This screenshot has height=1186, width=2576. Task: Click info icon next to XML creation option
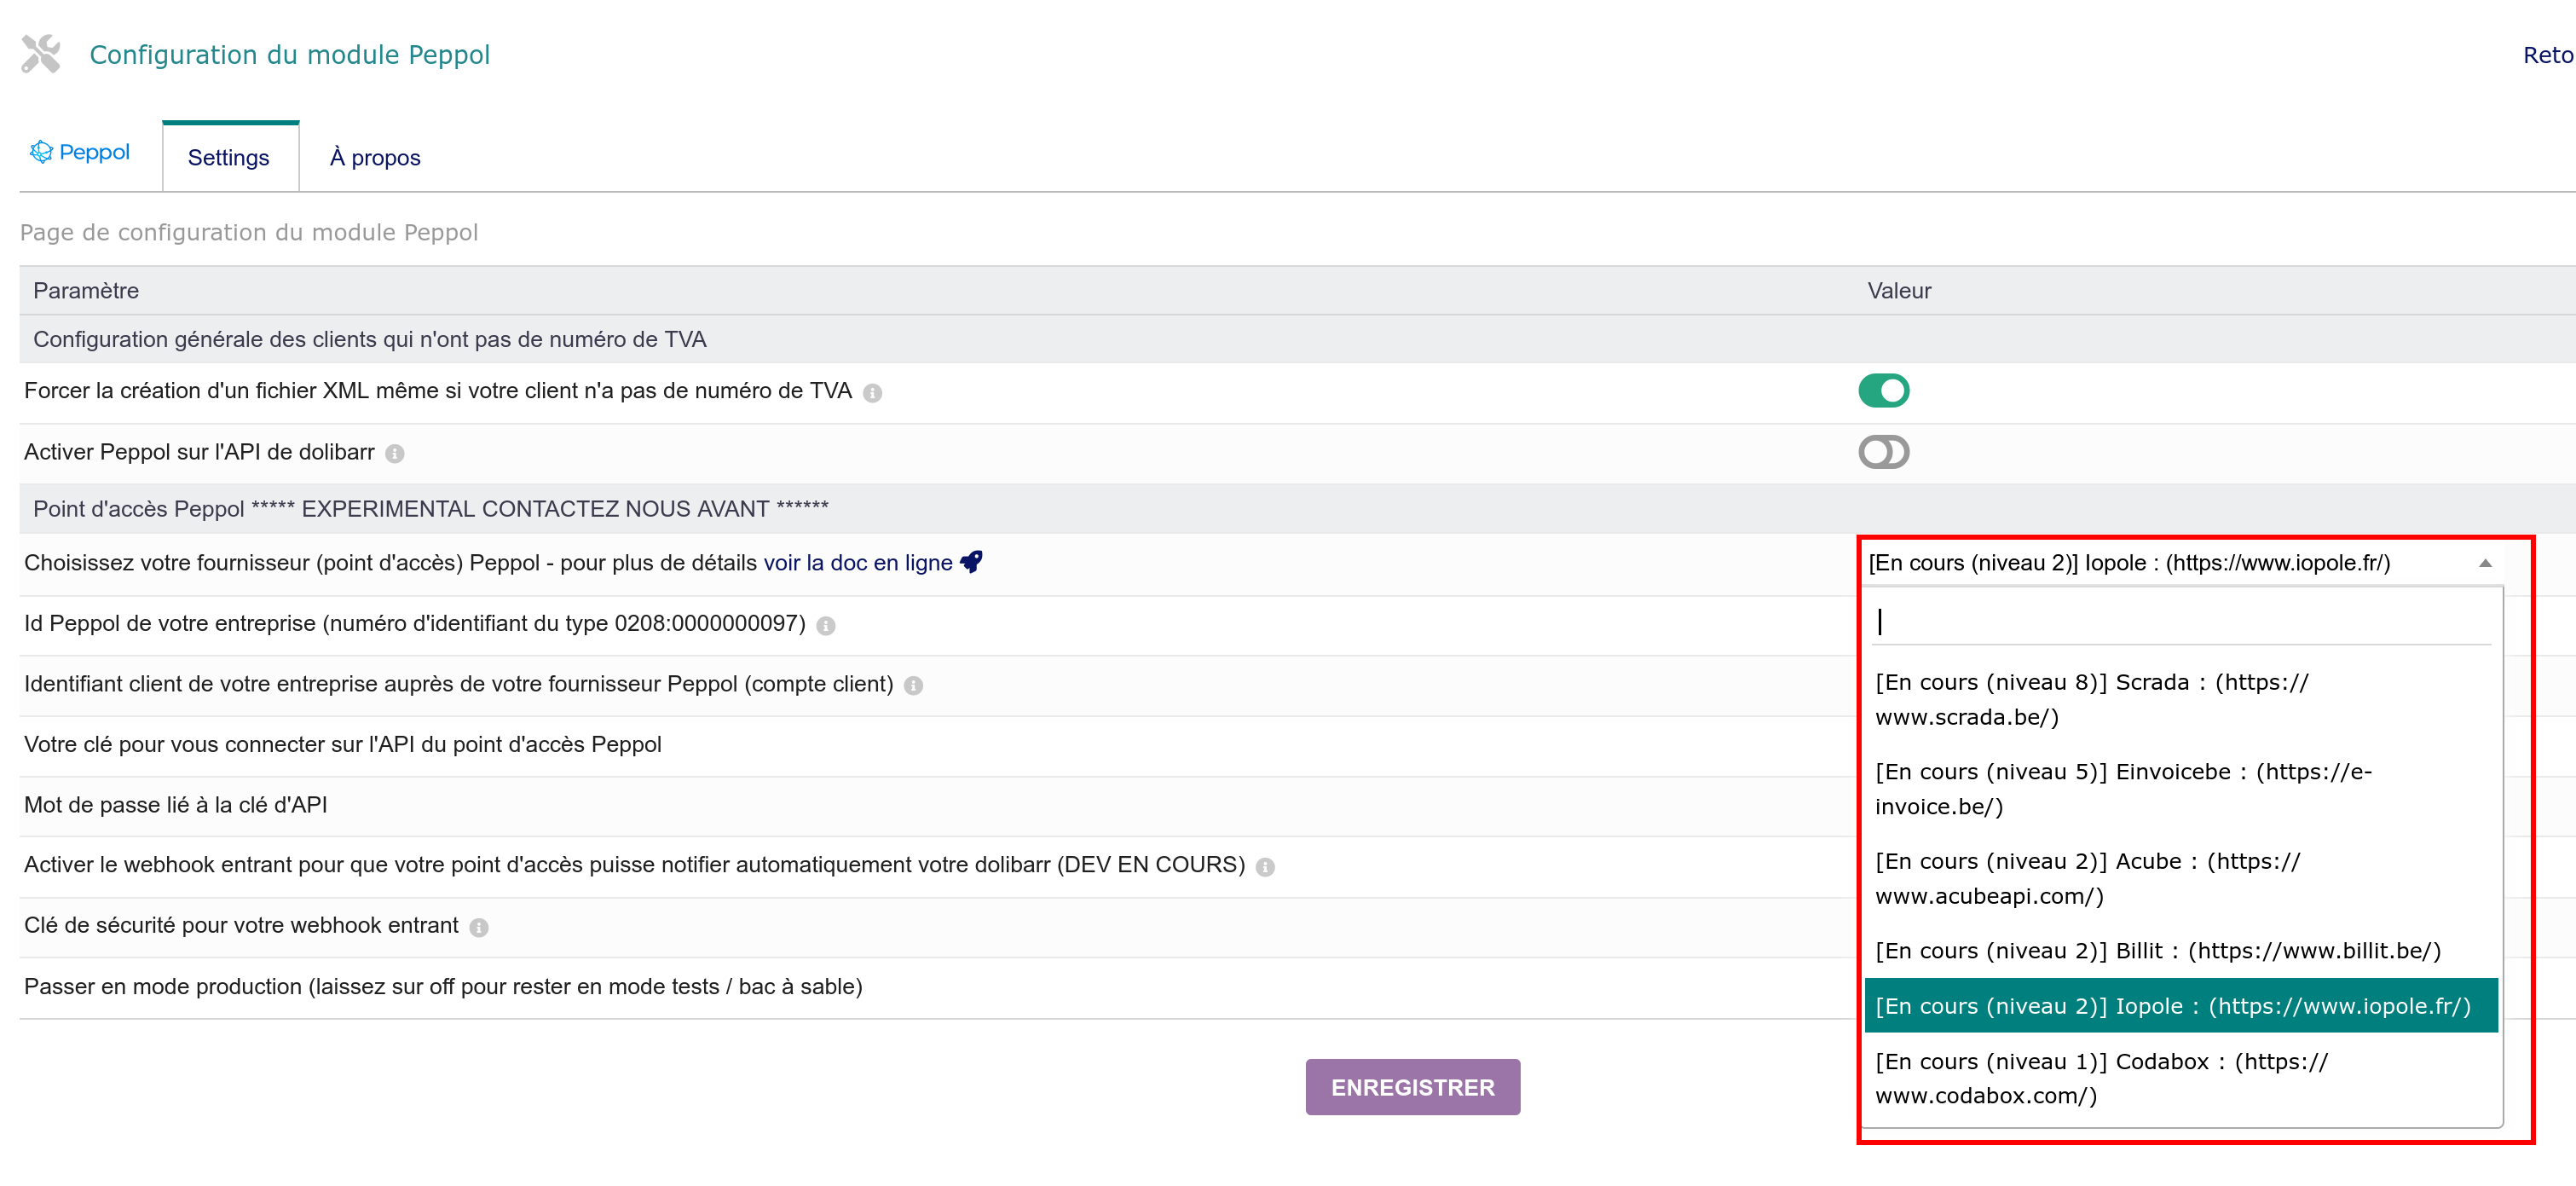click(872, 393)
